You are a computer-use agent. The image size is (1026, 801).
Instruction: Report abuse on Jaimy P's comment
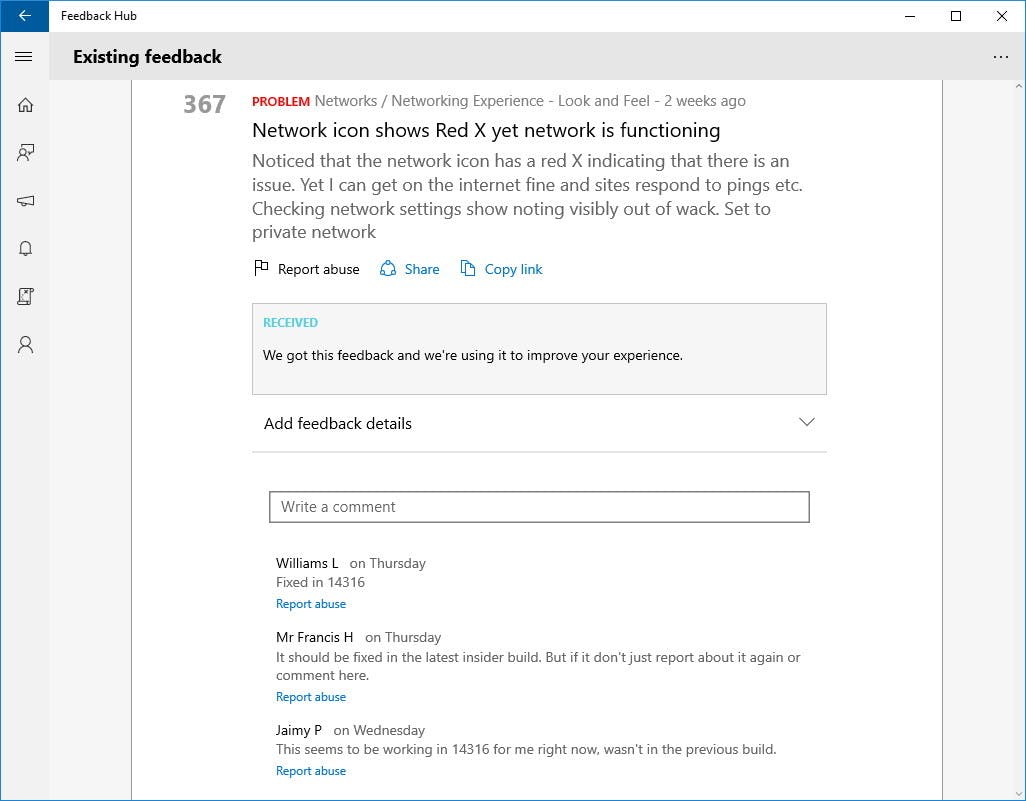pyautogui.click(x=311, y=771)
